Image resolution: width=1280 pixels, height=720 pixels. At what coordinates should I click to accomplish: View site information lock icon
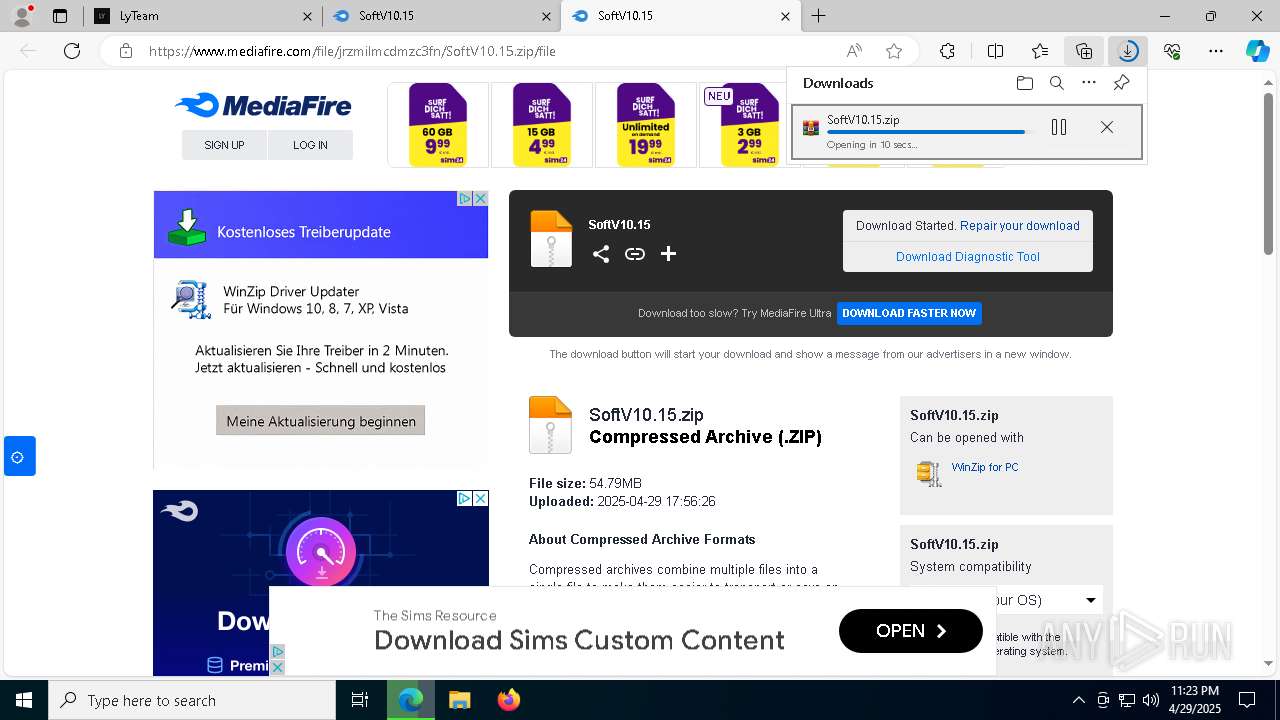125,51
